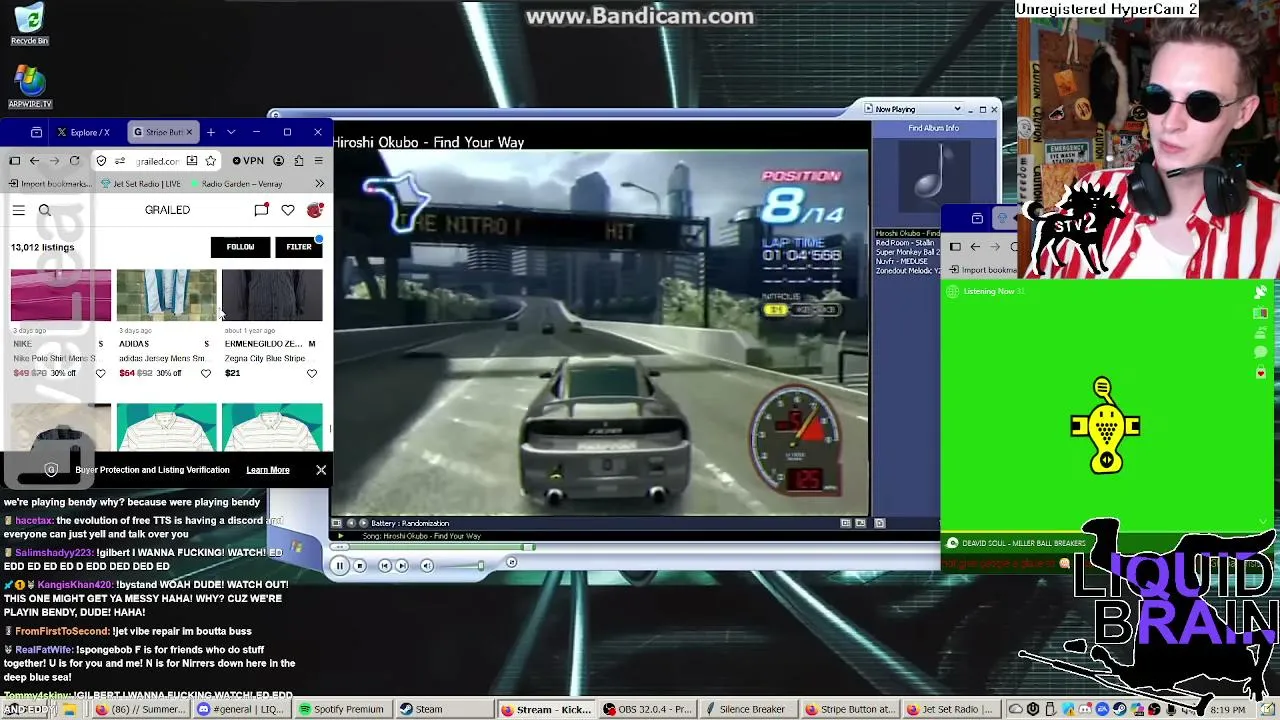Viewport: 1280px width, 720px height.
Task: Switch to Spotify Premium taskbar button
Action: pyautogui.click(x=342, y=710)
